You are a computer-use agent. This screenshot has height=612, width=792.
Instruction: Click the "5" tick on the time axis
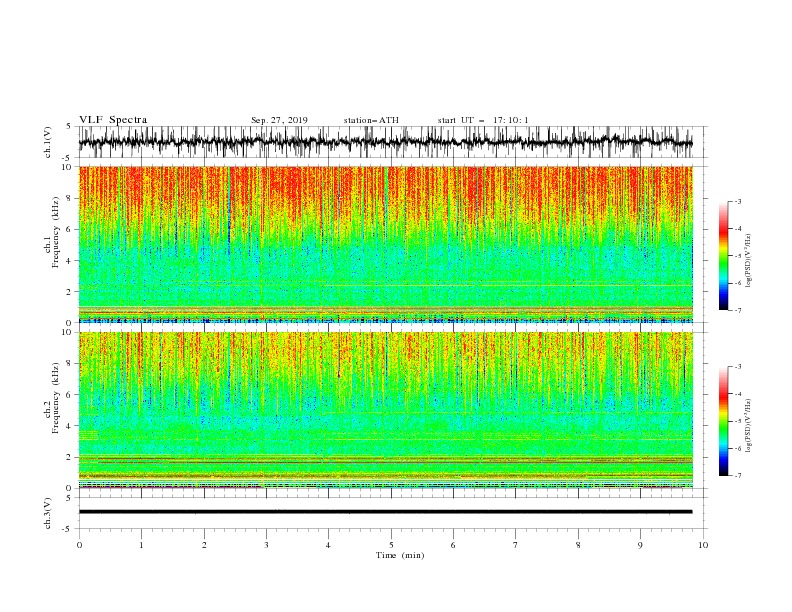[391, 545]
